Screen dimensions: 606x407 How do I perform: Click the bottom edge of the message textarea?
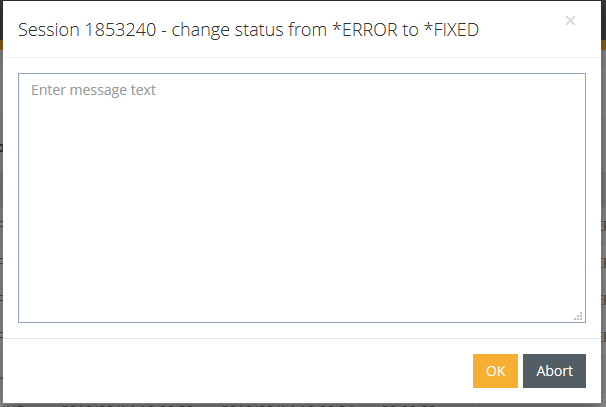pos(302,322)
